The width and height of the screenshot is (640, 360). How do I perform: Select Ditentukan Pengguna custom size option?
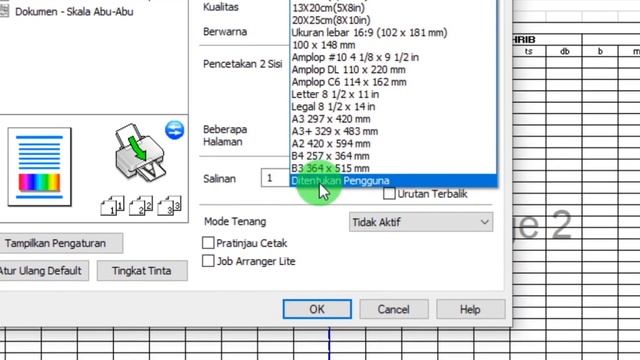tap(393, 180)
